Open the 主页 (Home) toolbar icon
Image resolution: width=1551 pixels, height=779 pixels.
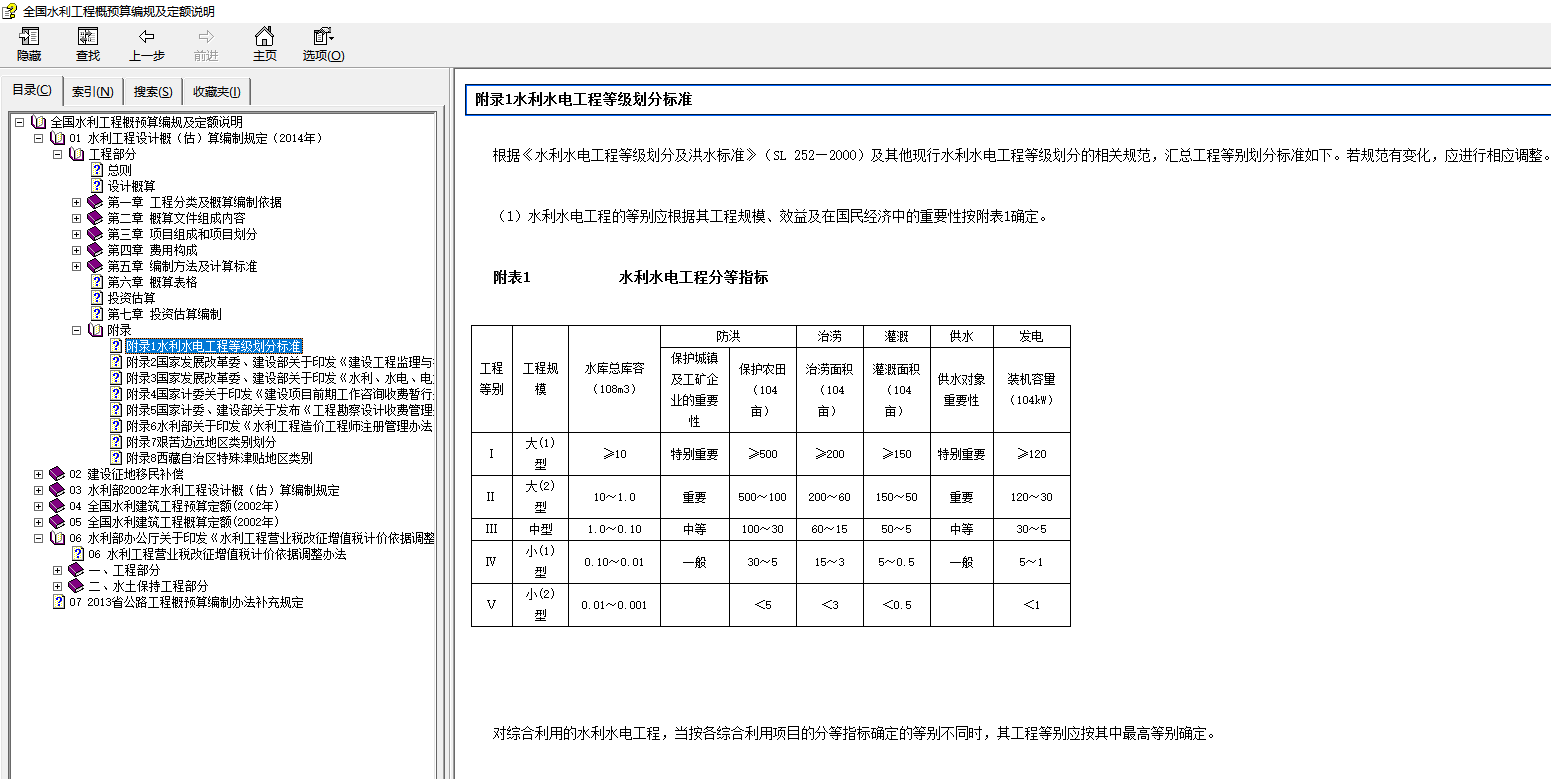(264, 45)
